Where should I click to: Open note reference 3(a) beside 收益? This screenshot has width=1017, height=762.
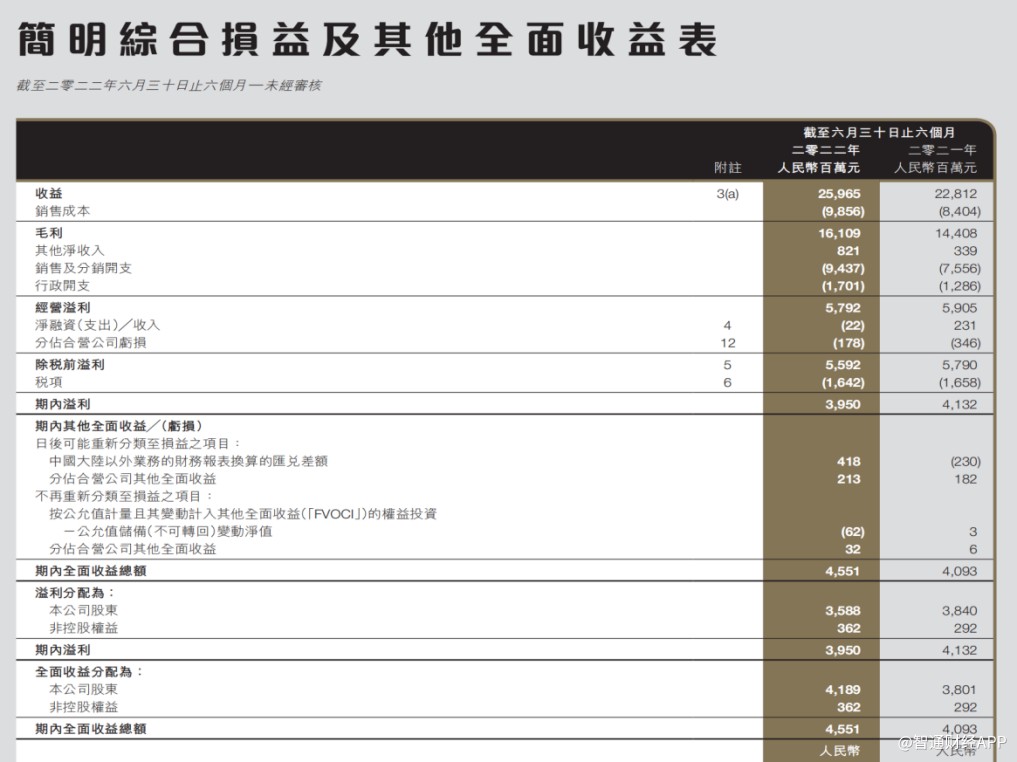pos(727,194)
